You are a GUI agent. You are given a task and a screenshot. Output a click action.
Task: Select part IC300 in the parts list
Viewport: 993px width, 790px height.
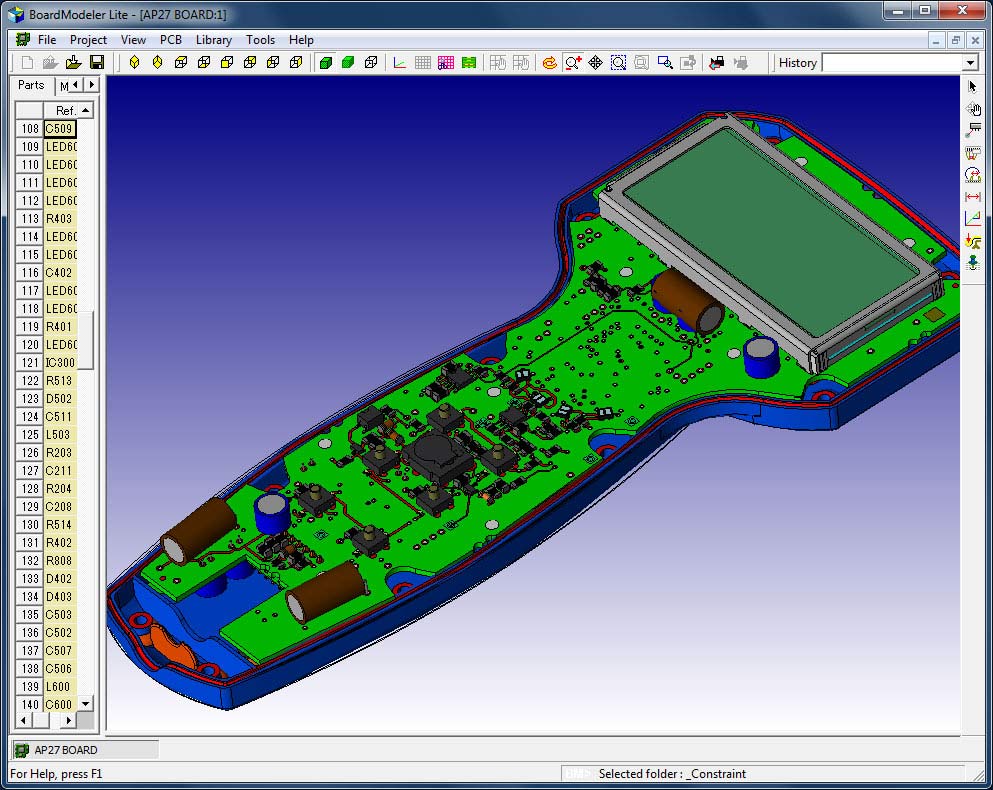pos(60,363)
